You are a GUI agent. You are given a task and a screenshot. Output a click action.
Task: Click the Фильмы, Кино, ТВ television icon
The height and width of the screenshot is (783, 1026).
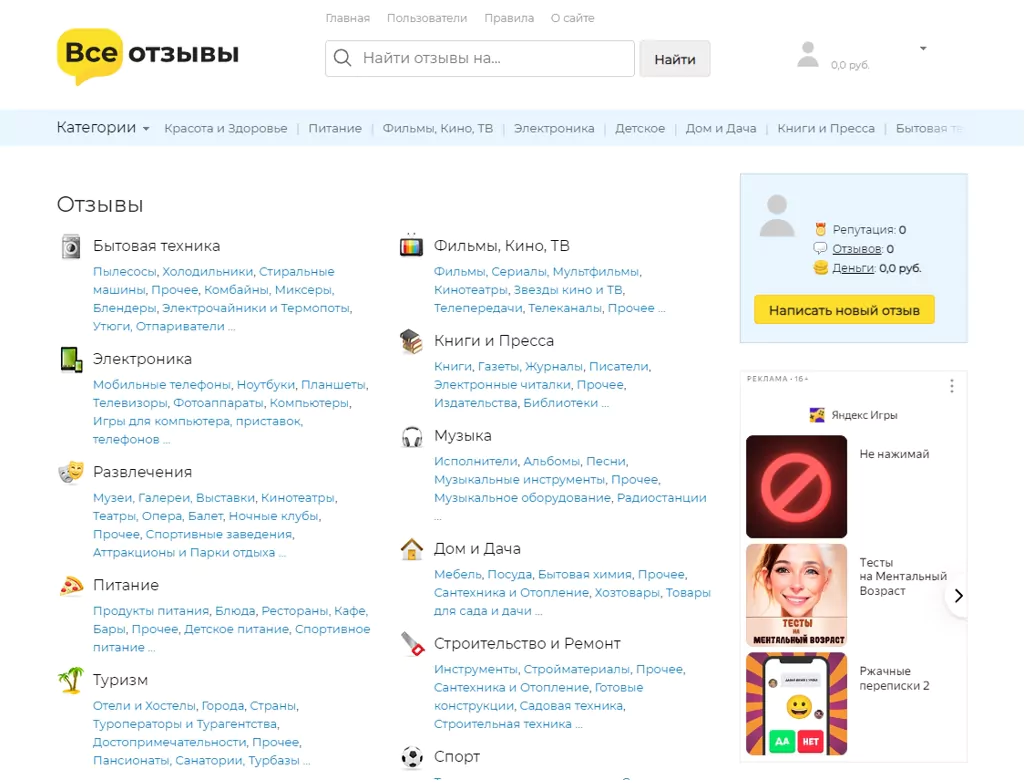pyautogui.click(x=412, y=246)
